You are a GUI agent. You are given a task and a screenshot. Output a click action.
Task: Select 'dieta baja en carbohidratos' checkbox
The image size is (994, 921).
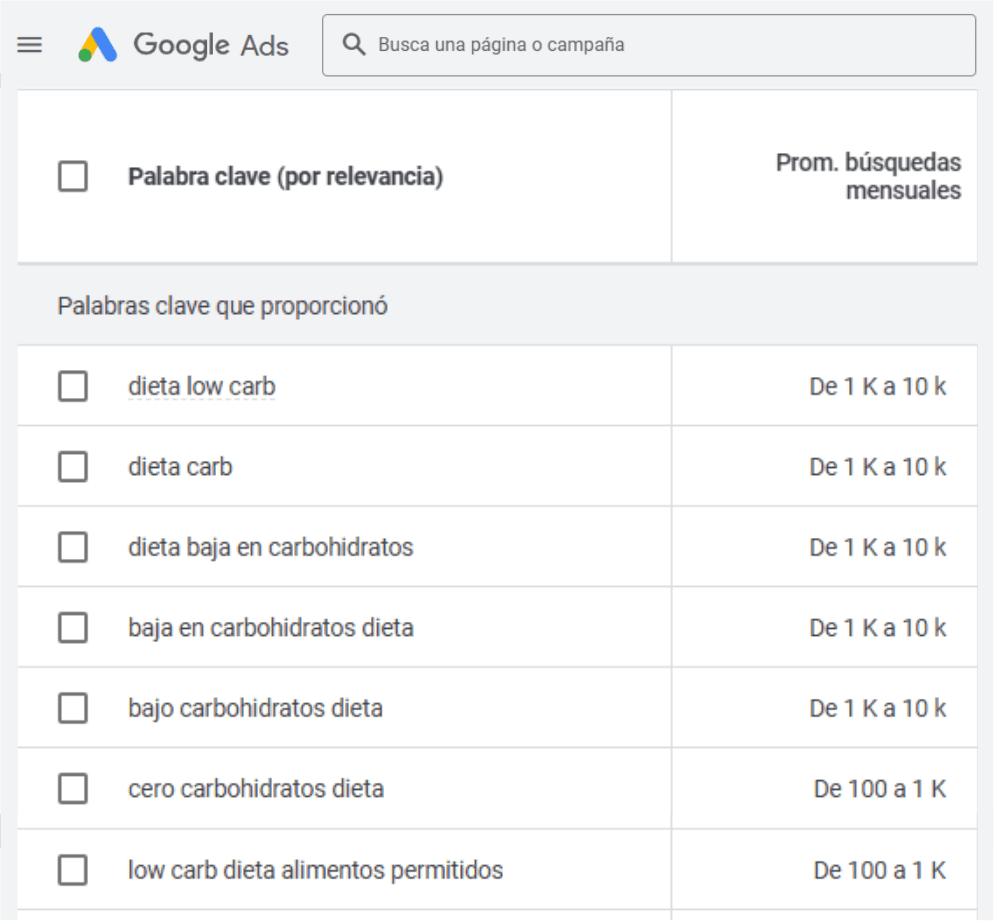pos(72,548)
